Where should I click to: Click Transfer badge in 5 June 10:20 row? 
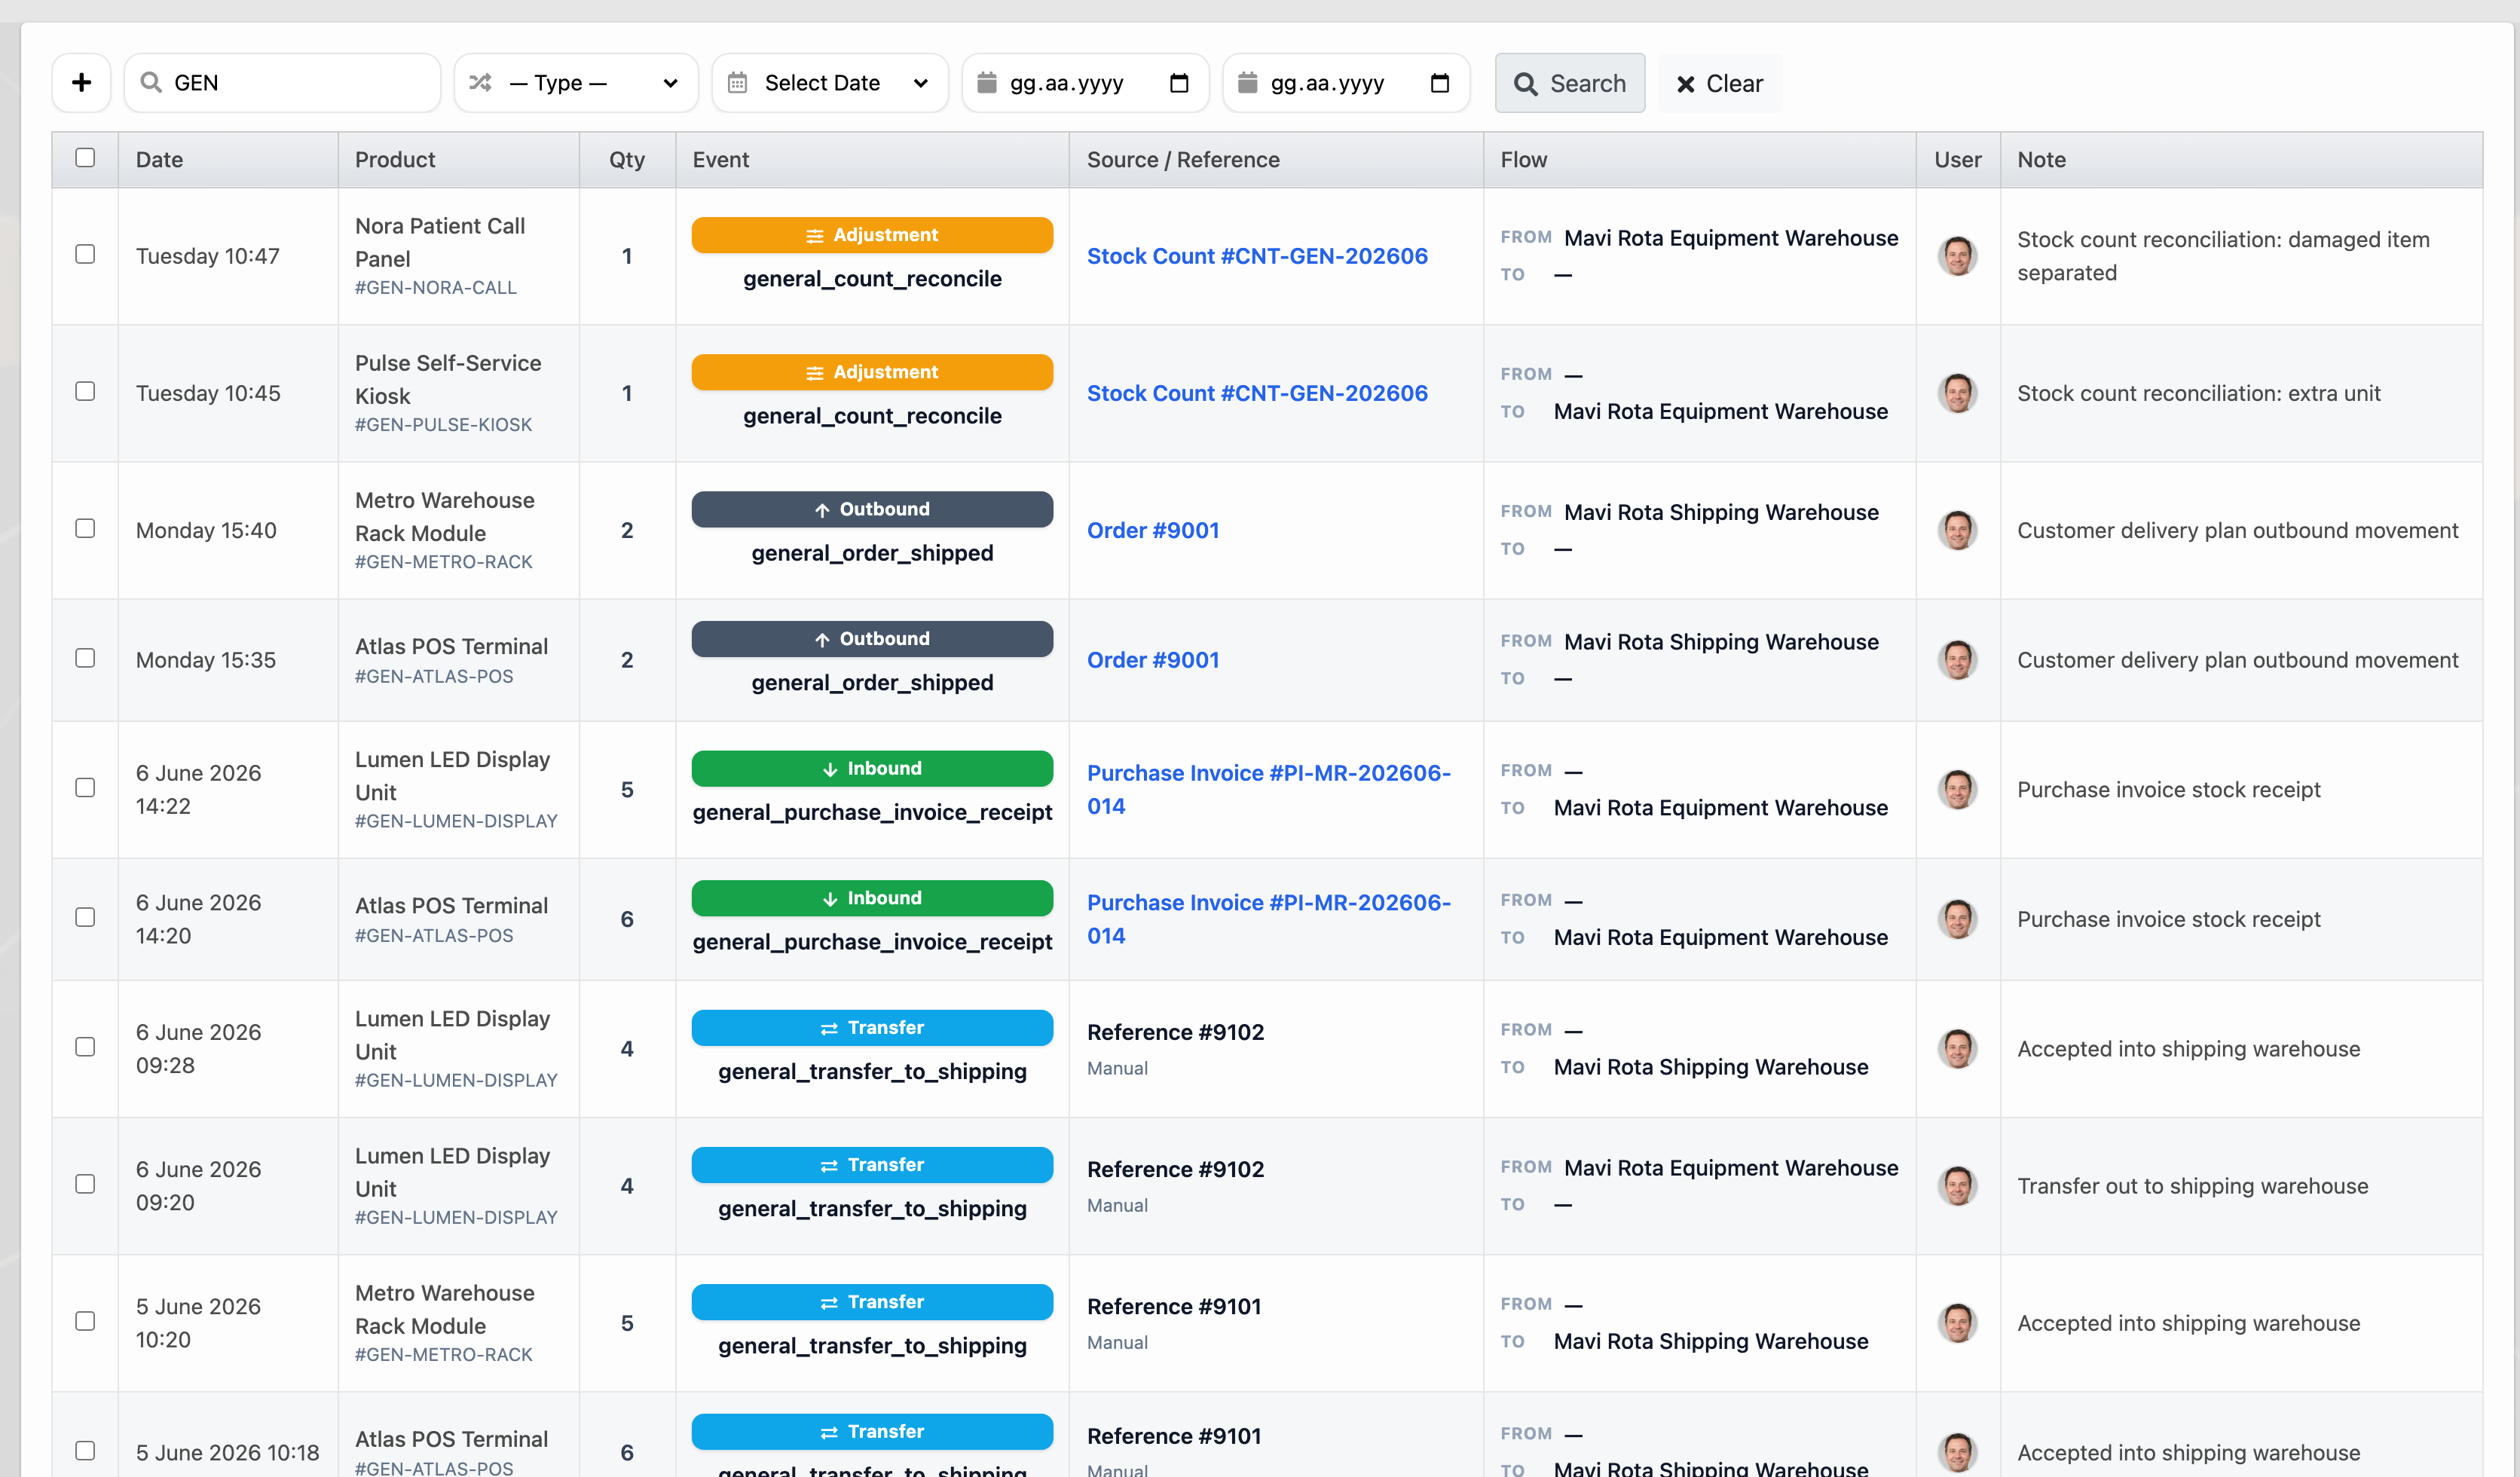coord(872,1302)
